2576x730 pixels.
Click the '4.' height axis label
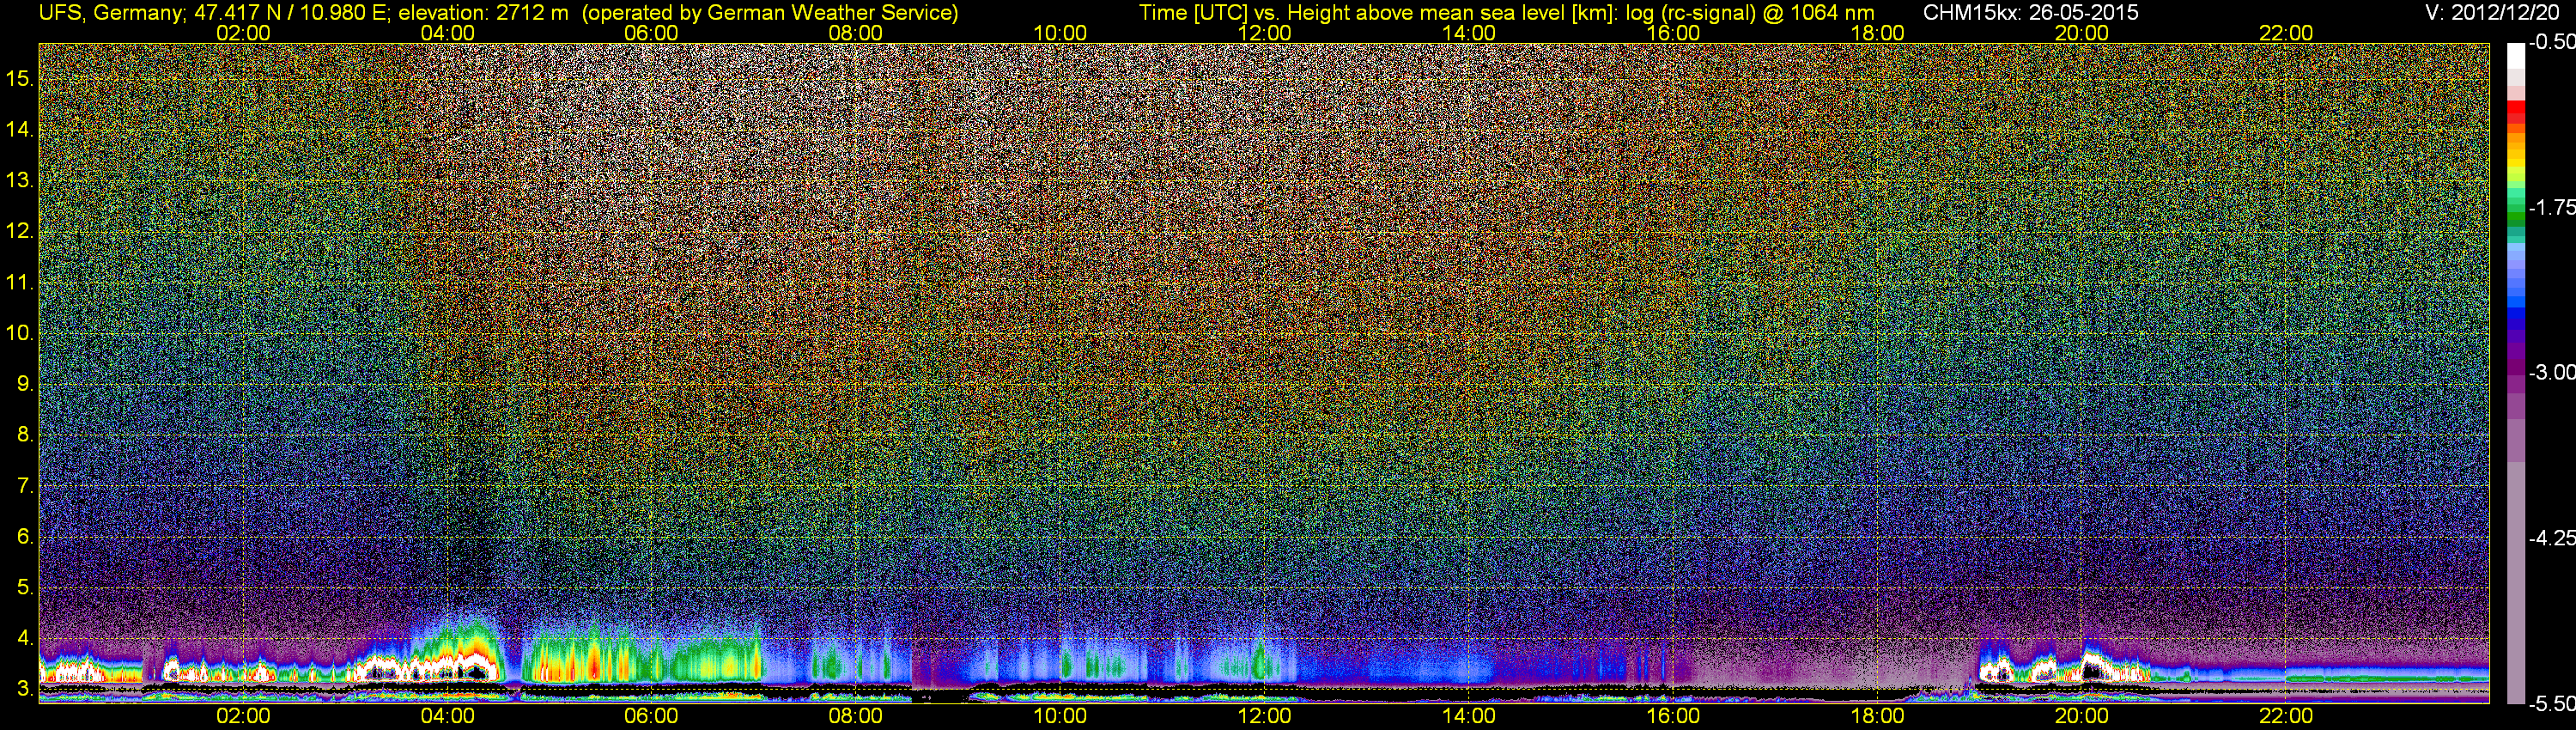[24, 638]
